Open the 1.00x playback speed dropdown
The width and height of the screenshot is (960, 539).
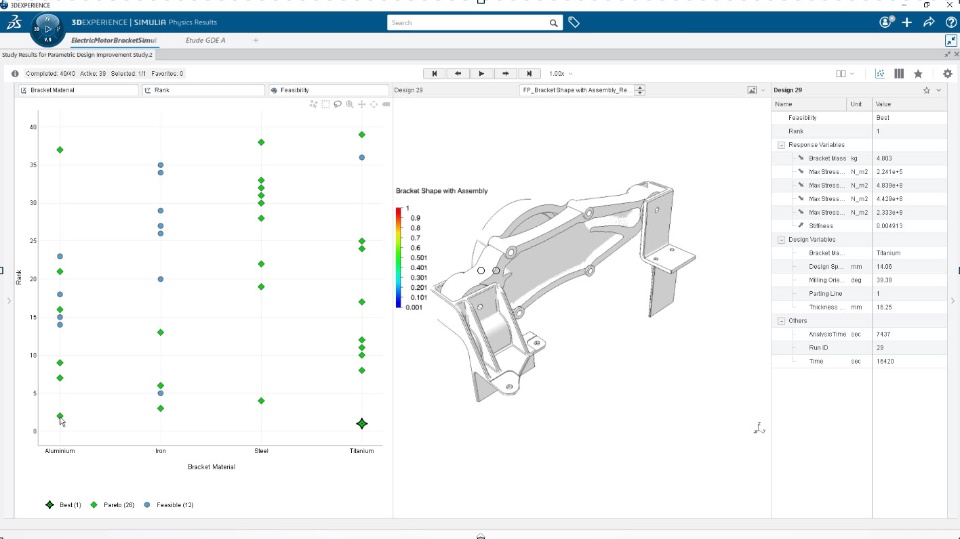click(x=560, y=74)
